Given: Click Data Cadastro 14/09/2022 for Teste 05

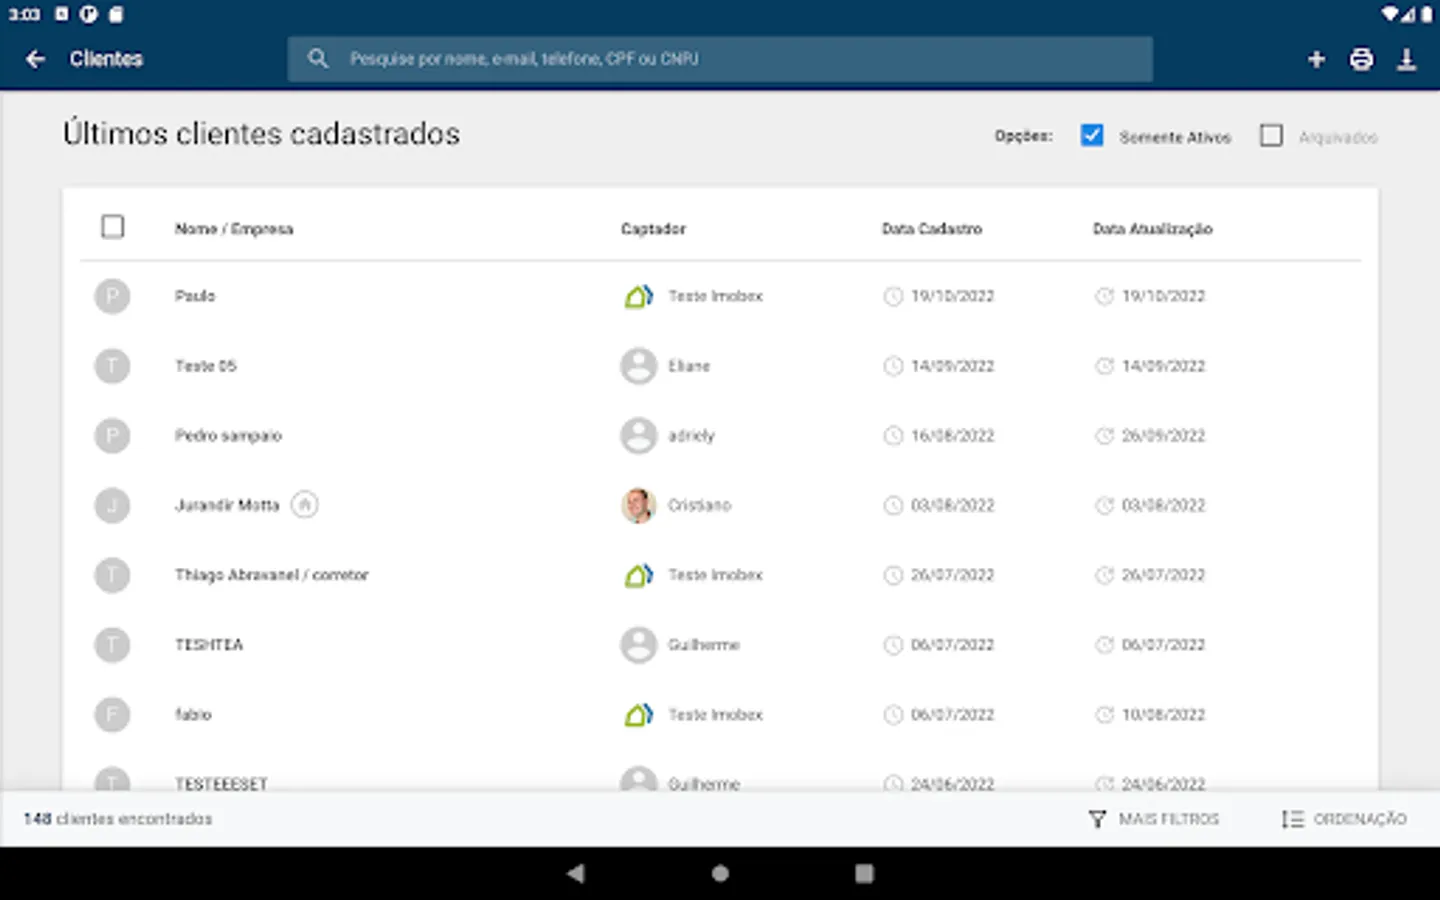Looking at the screenshot, I should pos(952,366).
